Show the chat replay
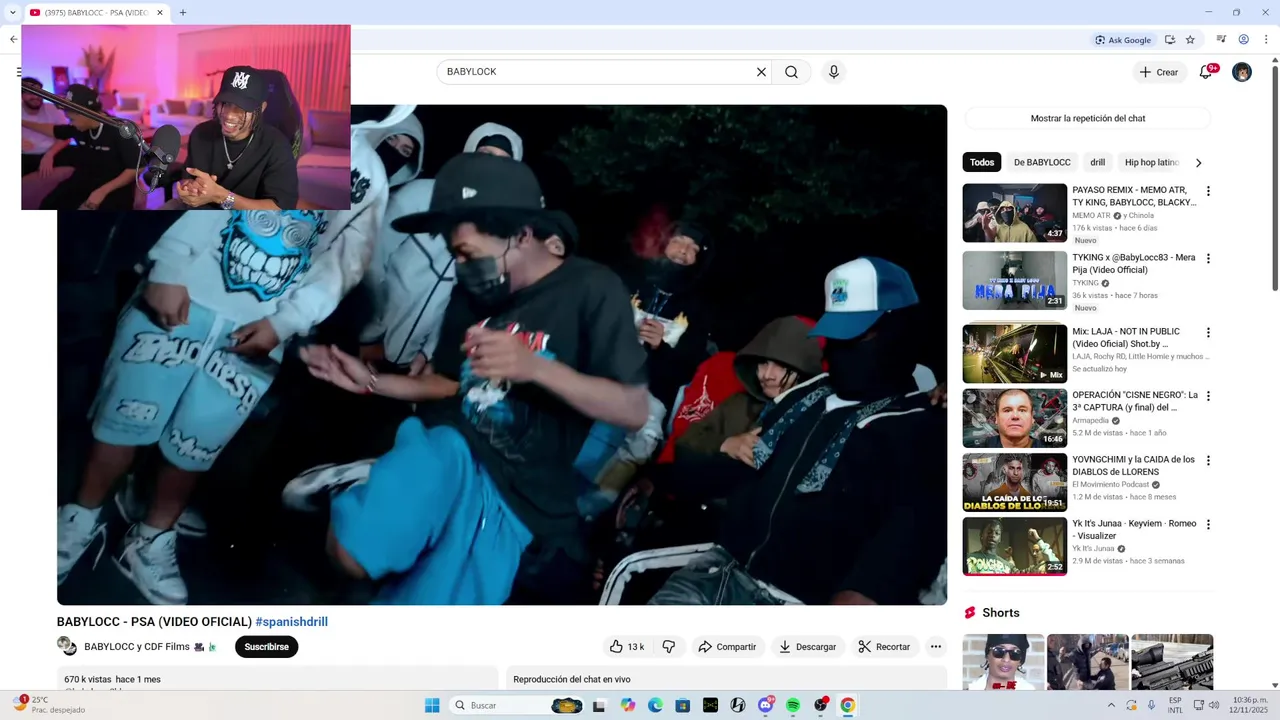This screenshot has height=720, width=1280. pos(1088,118)
